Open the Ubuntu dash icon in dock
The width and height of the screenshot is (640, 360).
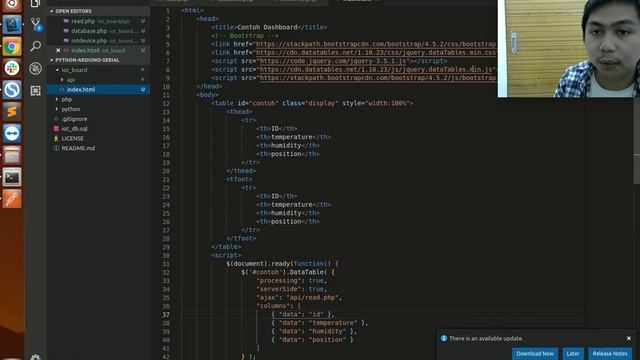12,4
